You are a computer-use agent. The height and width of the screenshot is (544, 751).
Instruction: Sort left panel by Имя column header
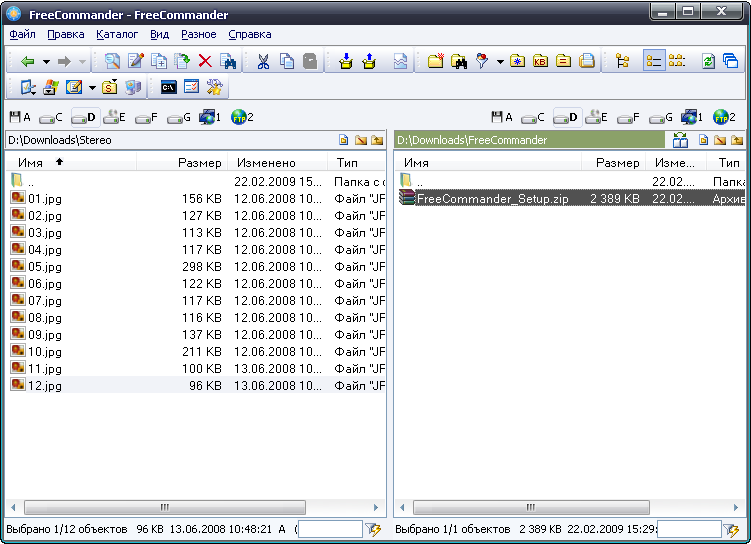[71, 163]
